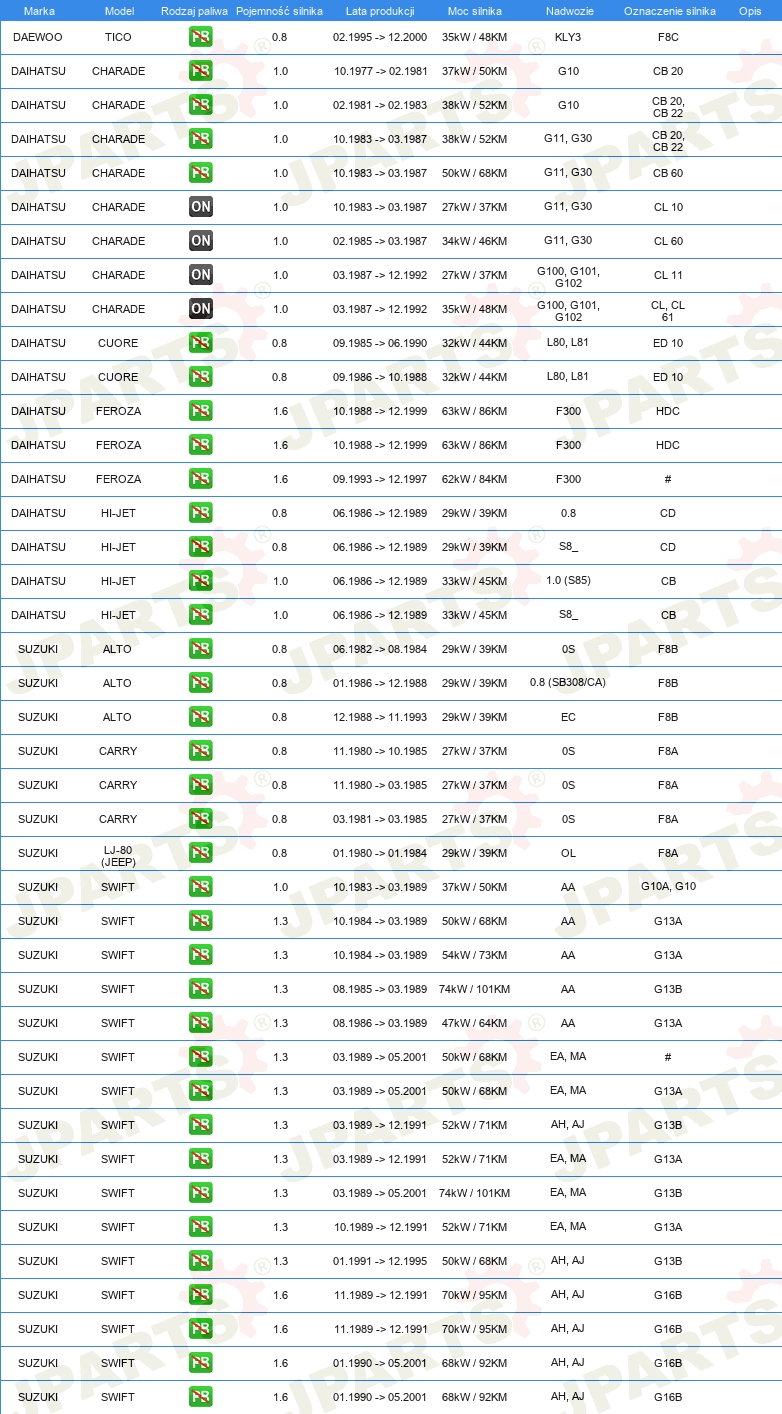
Task: Click the production years 06.1982 -> 08.1984
Action: (x=380, y=649)
